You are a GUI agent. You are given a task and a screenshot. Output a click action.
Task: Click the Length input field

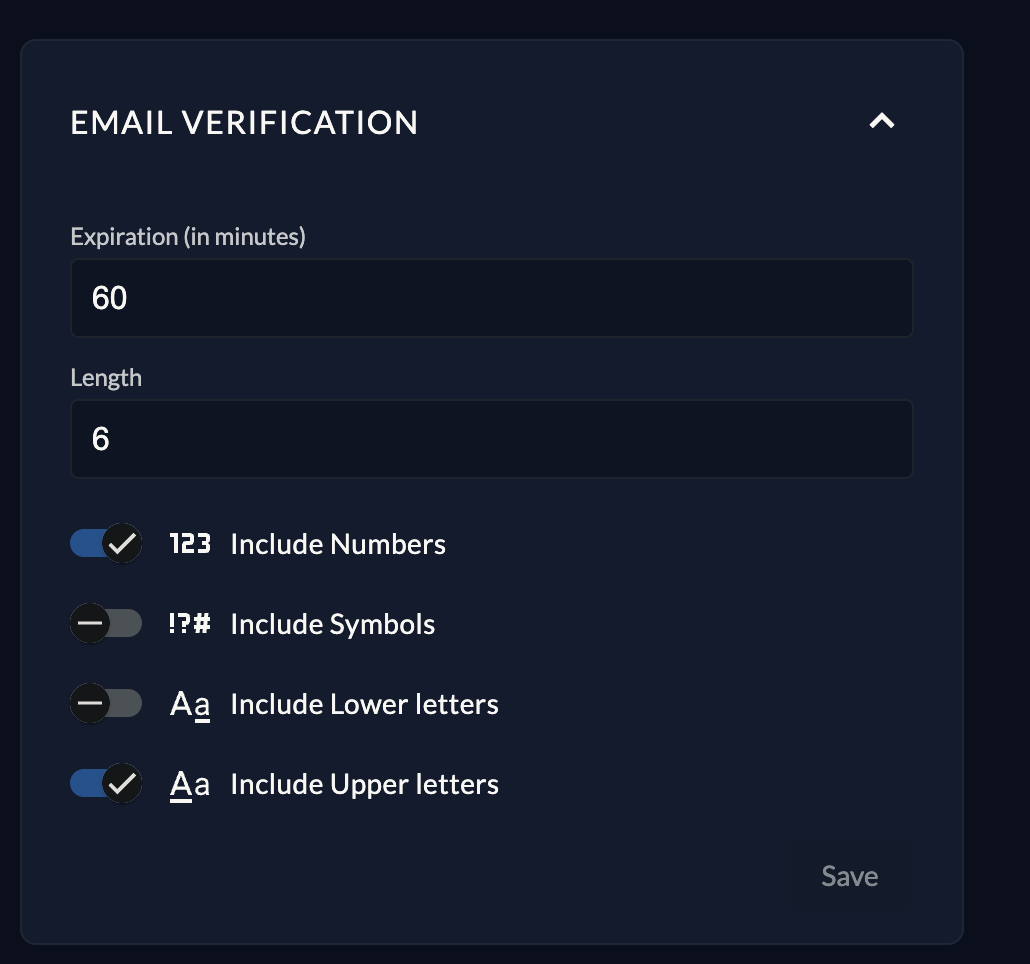[x=491, y=439]
